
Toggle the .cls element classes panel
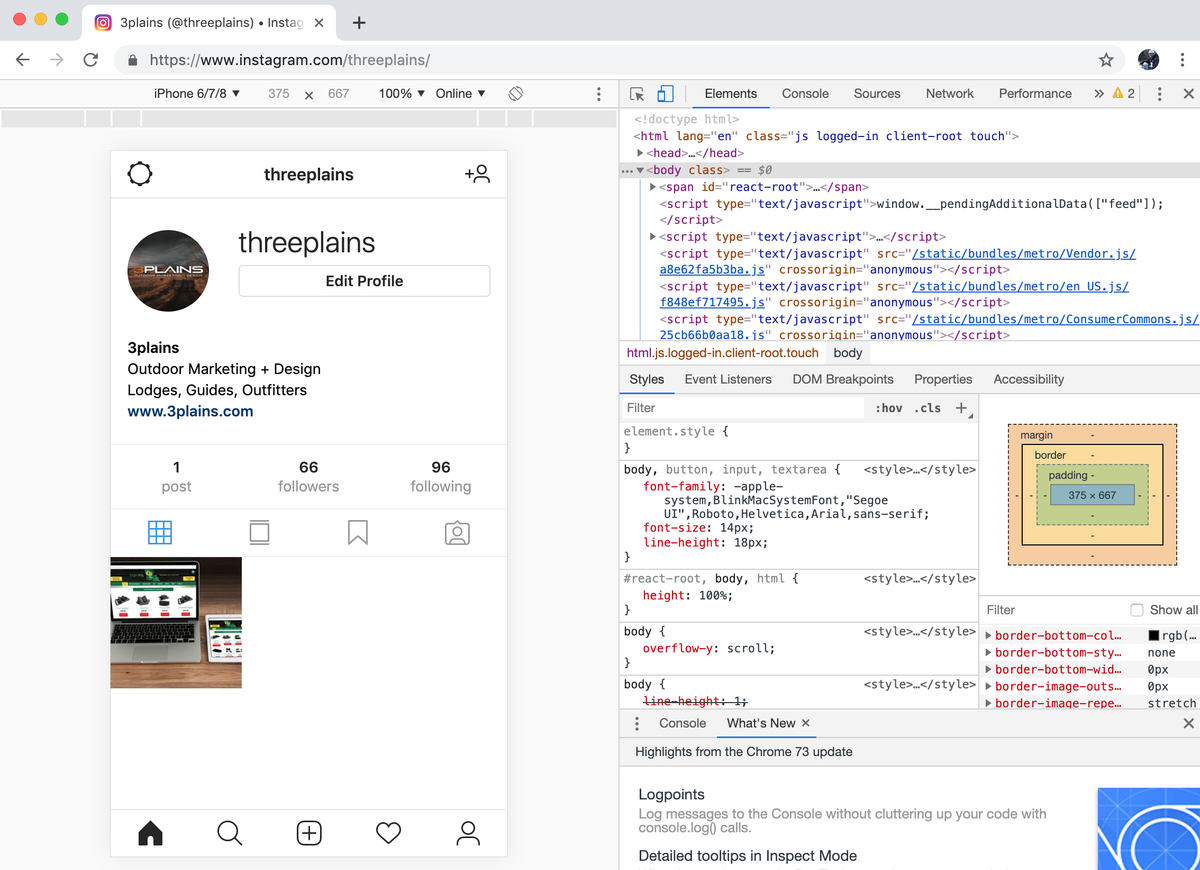tap(927, 408)
